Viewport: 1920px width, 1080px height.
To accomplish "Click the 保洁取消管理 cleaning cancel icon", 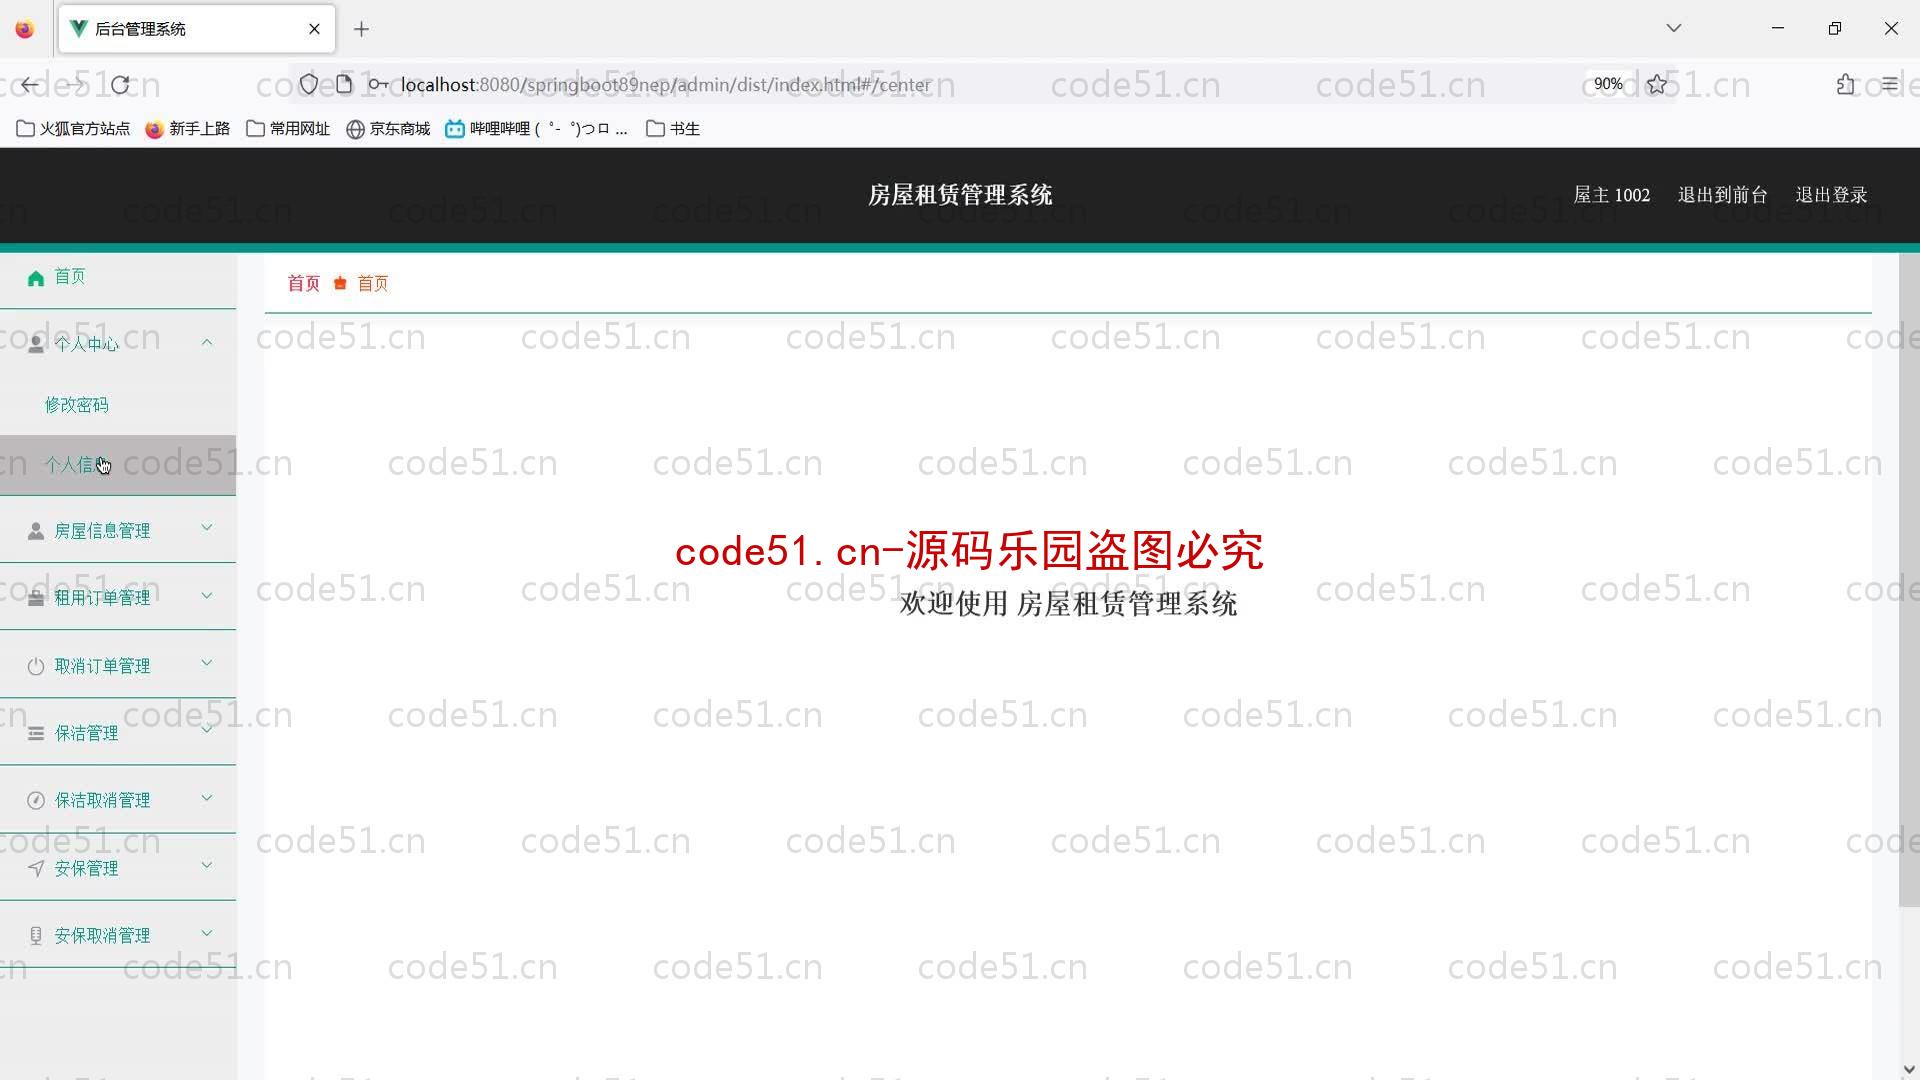I will [36, 800].
